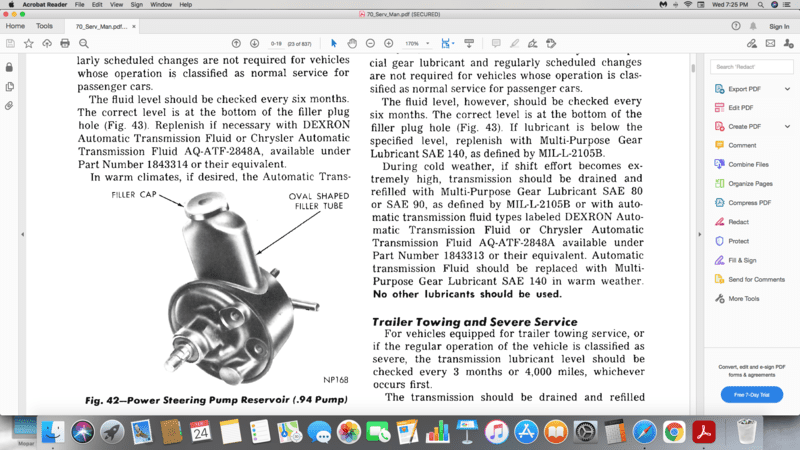This screenshot has width=800, height=450.
Task: Open the Redact tool in side panel
Action: [738, 221]
